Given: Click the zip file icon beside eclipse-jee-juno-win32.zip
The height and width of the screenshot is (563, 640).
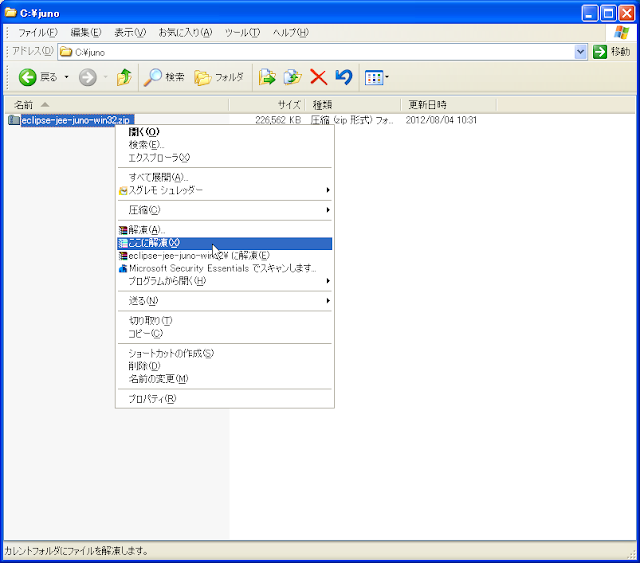Looking at the screenshot, I should tap(14, 120).
